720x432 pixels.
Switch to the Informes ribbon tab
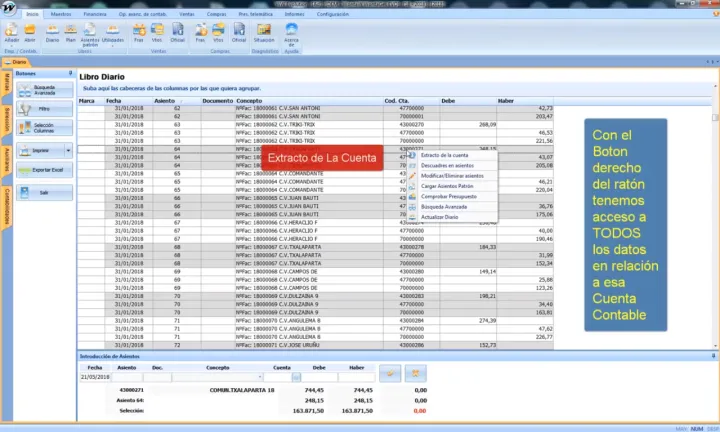pyautogui.click(x=294, y=14)
